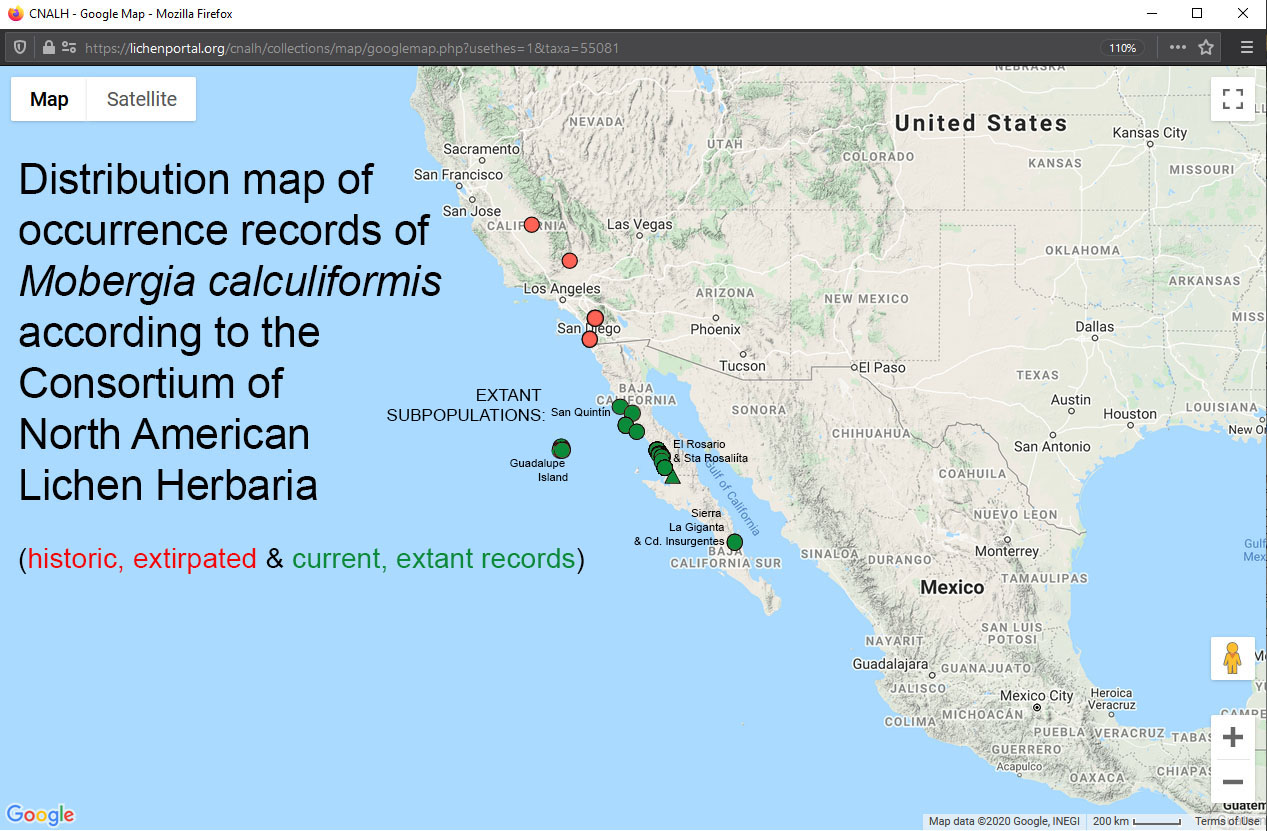Click the Google logo on the map
Screen dimensions: 1267x831
(40, 815)
